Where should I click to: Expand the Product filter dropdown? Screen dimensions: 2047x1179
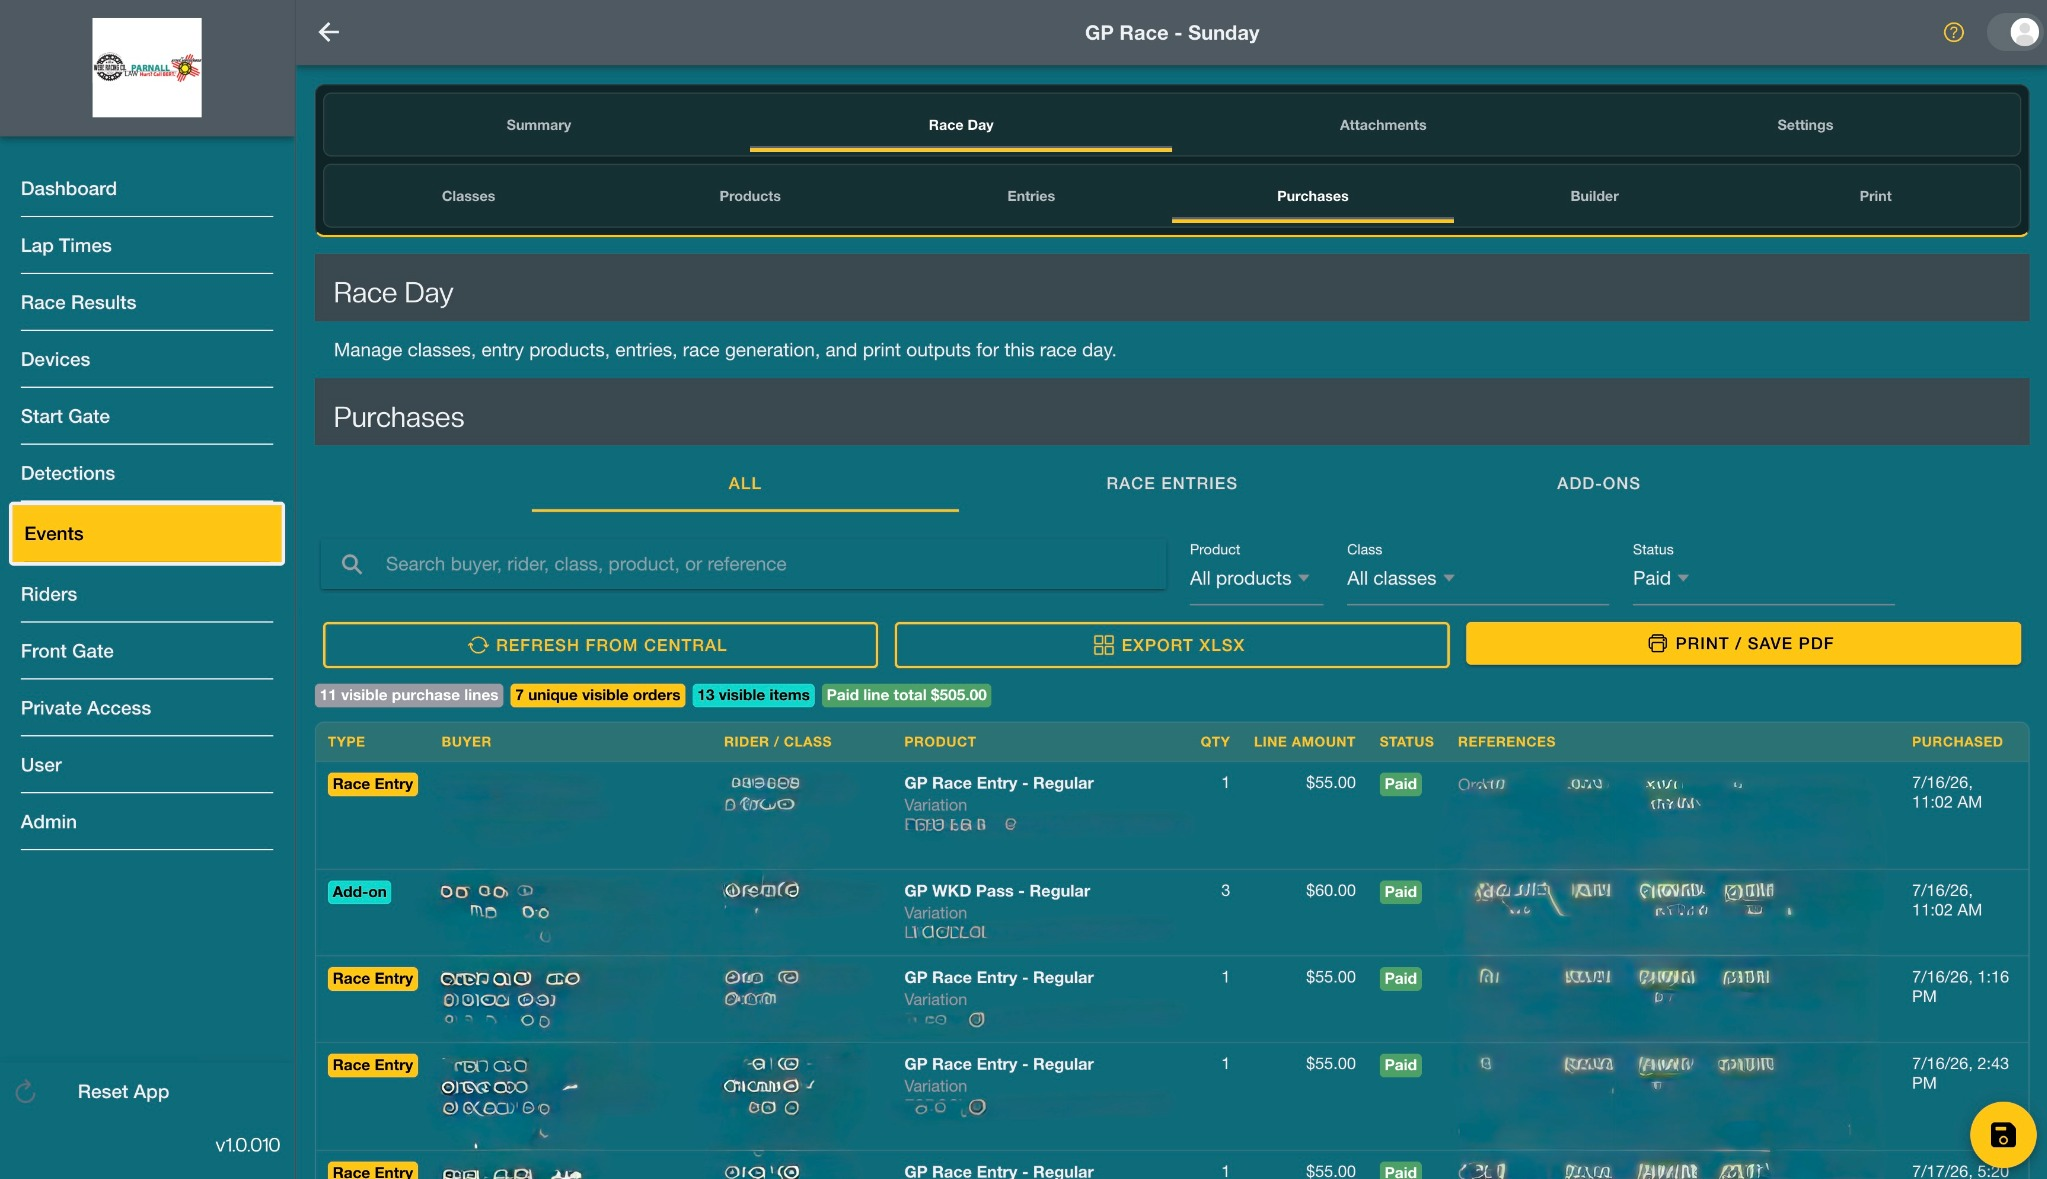coord(1255,578)
